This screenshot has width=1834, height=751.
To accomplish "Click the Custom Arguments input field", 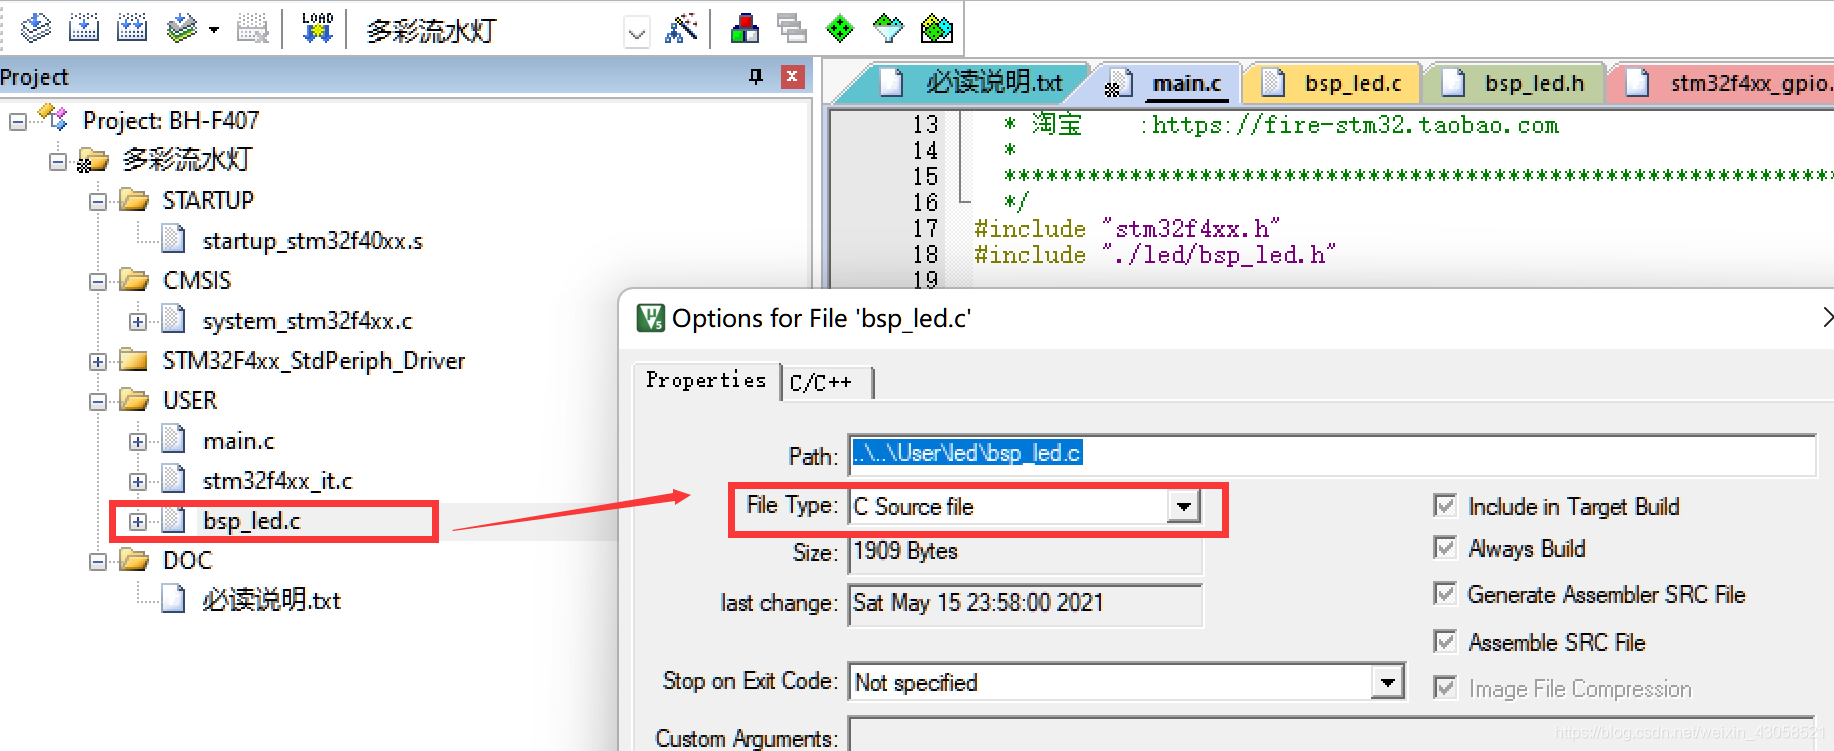I will (1332, 734).
